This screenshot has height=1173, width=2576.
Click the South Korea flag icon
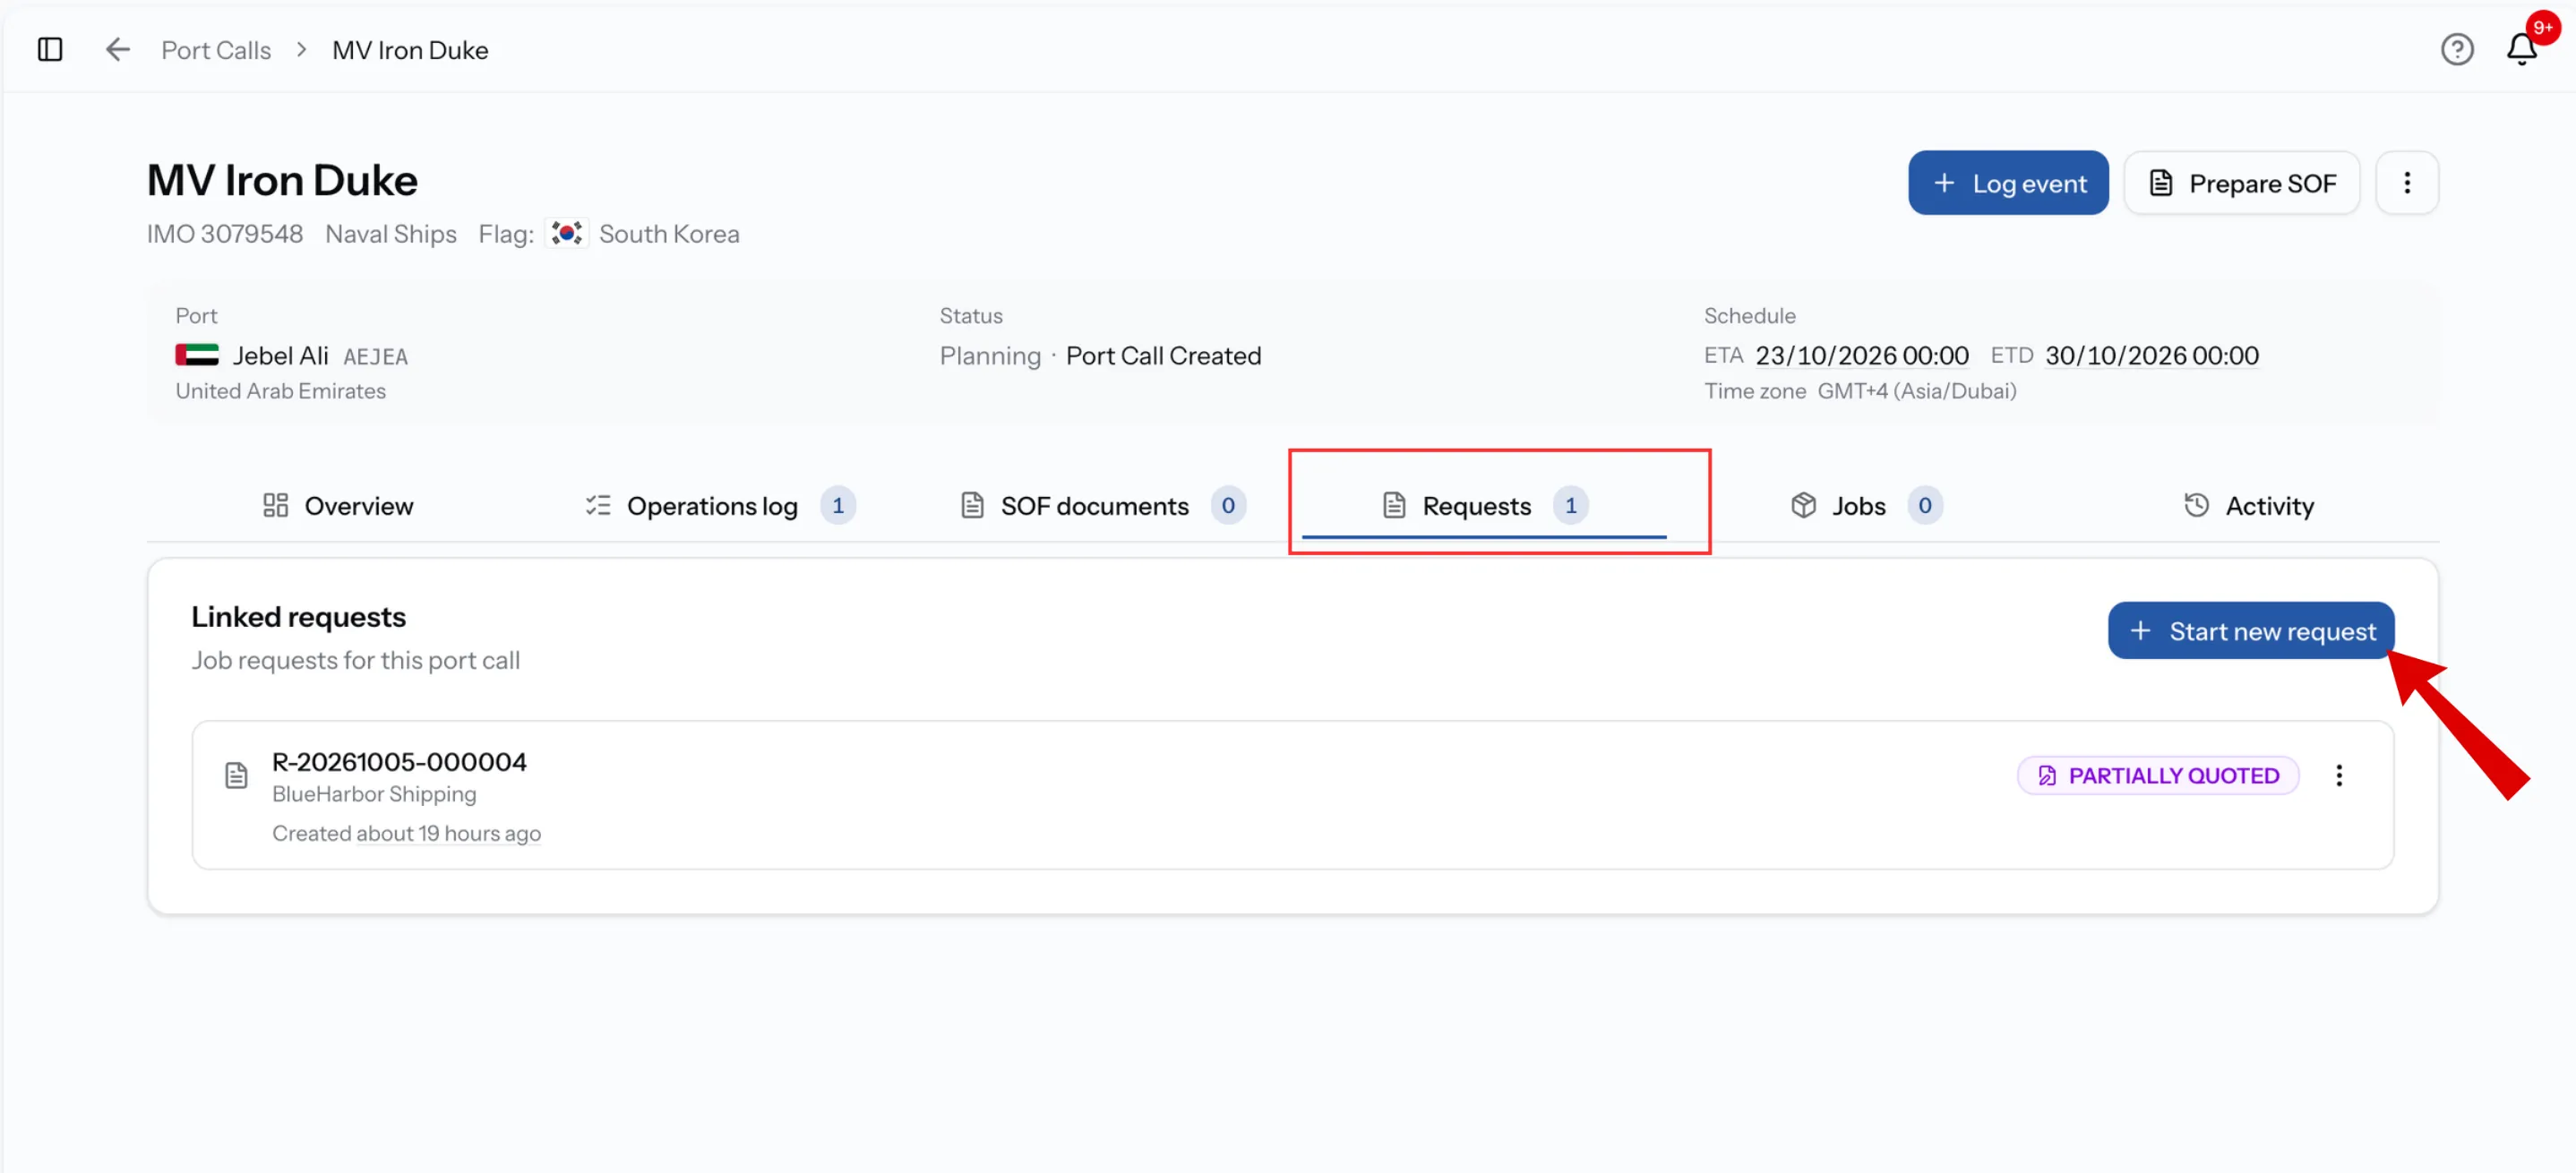[567, 233]
